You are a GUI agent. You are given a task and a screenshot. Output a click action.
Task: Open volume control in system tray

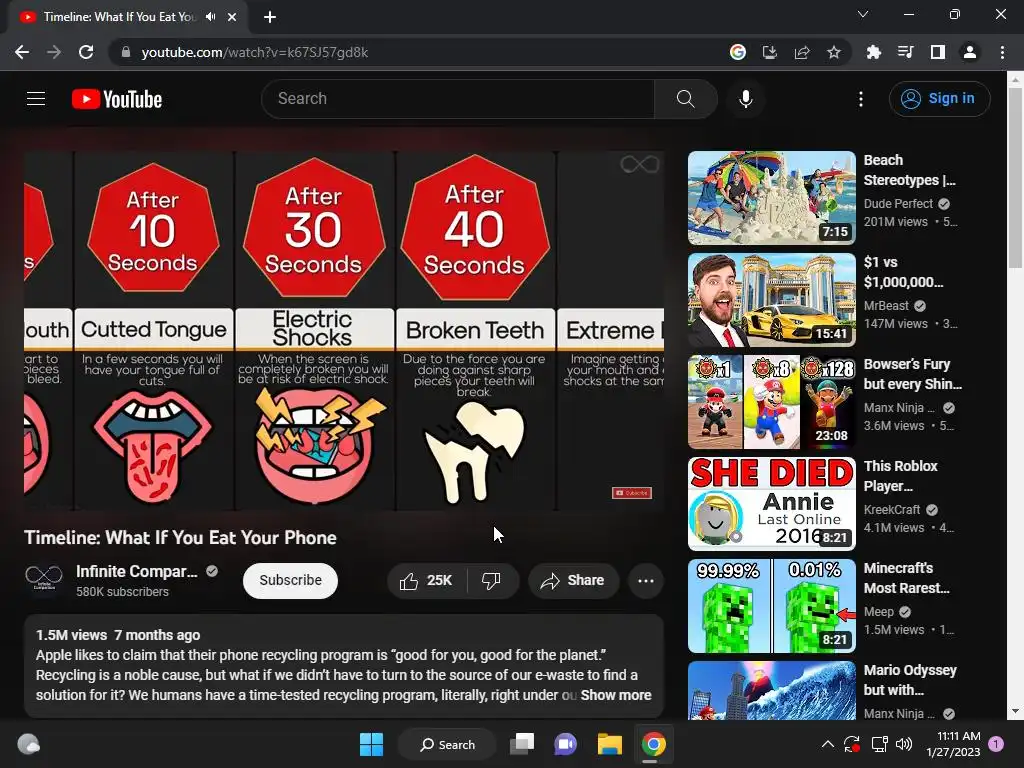click(x=904, y=744)
